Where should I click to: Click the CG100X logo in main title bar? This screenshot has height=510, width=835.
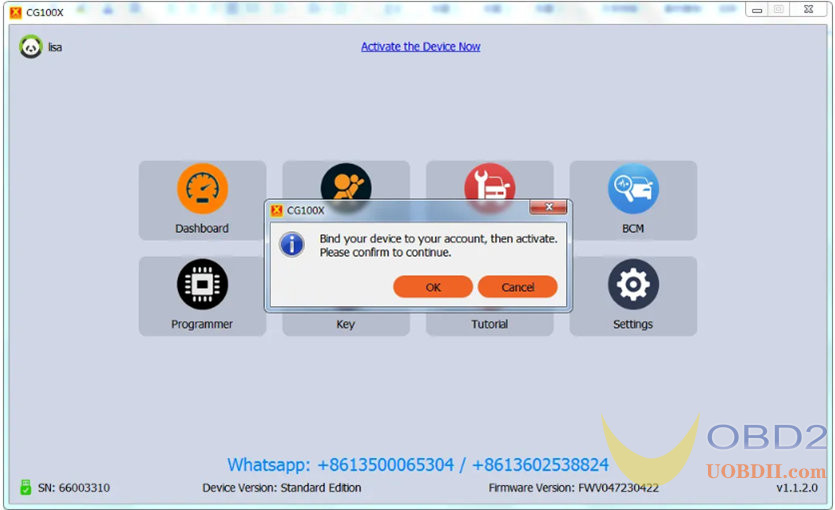(x=15, y=11)
